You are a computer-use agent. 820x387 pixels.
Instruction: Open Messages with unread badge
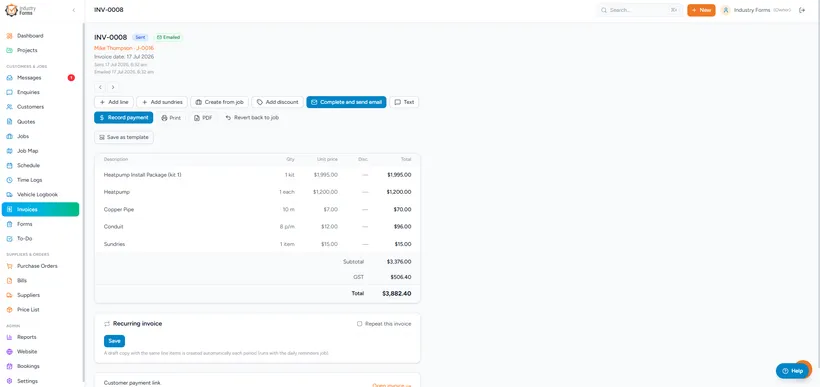40,77
